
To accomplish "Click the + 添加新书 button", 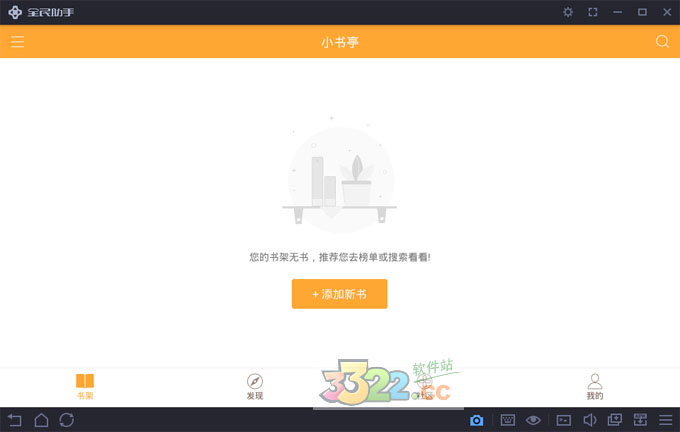I will pyautogui.click(x=339, y=294).
